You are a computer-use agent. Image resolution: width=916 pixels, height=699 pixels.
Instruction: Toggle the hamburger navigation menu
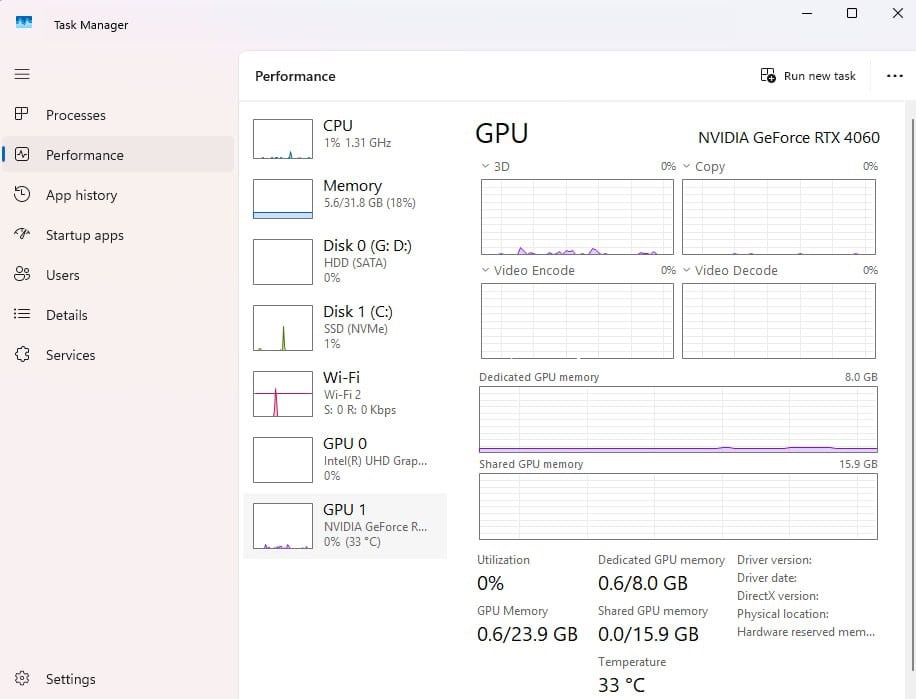(x=22, y=74)
